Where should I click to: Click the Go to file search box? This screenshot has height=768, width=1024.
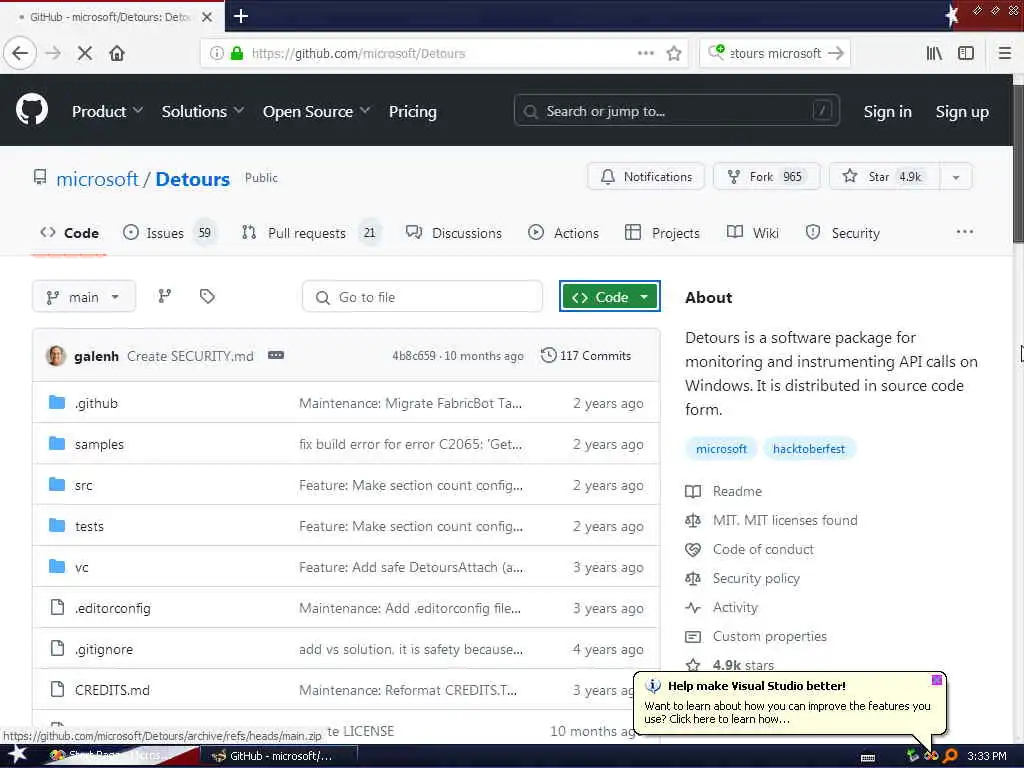pos(423,297)
